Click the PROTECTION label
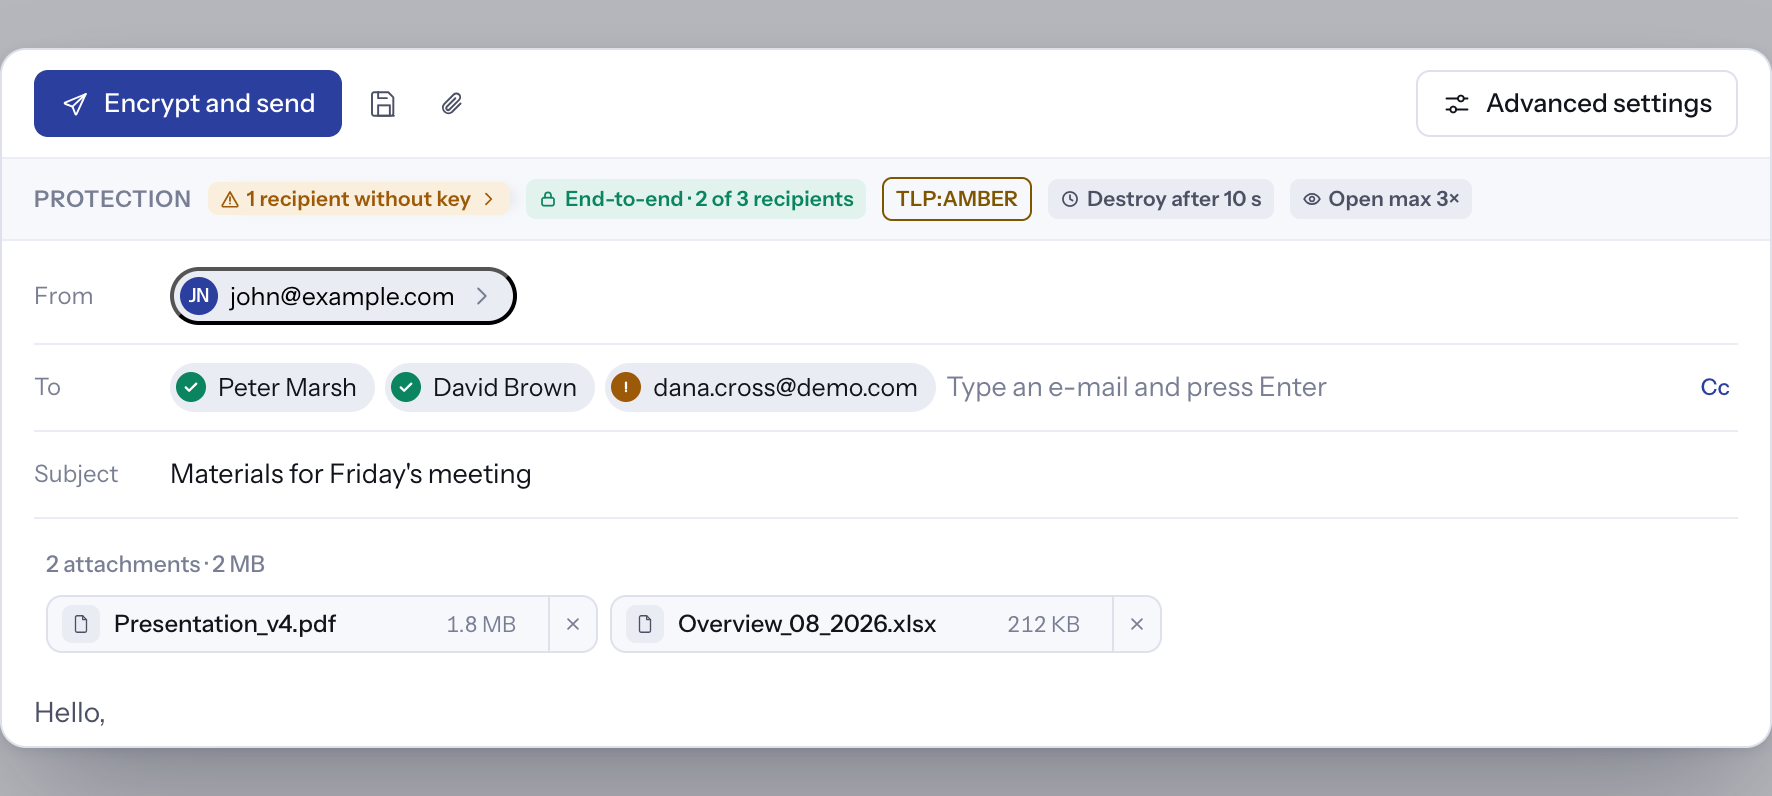The height and width of the screenshot is (796, 1772). coord(112,199)
